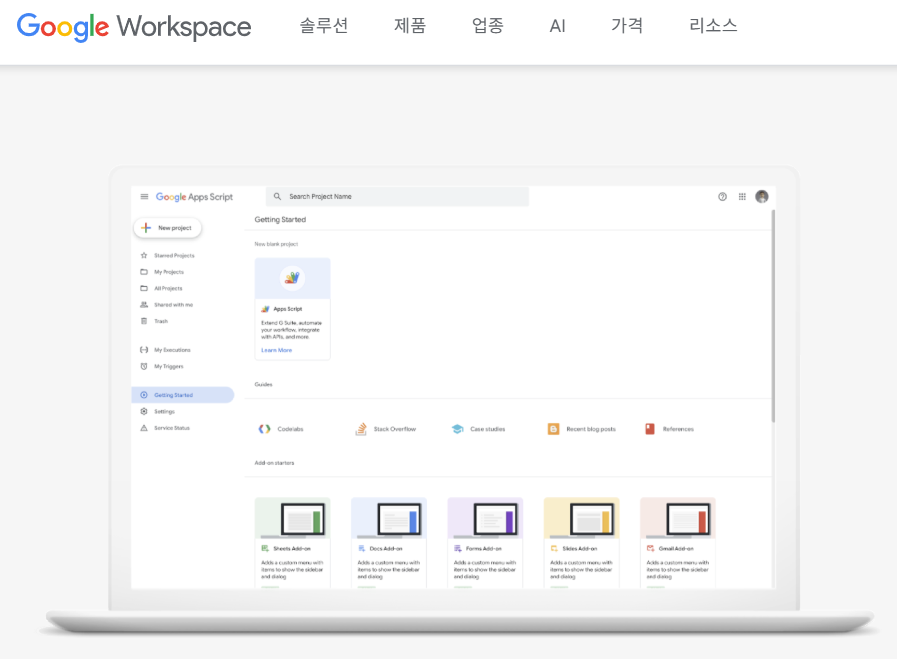Image resolution: width=897 pixels, height=659 pixels.
Task: Open the 솔루션 menu
Action: pos(324,25)
